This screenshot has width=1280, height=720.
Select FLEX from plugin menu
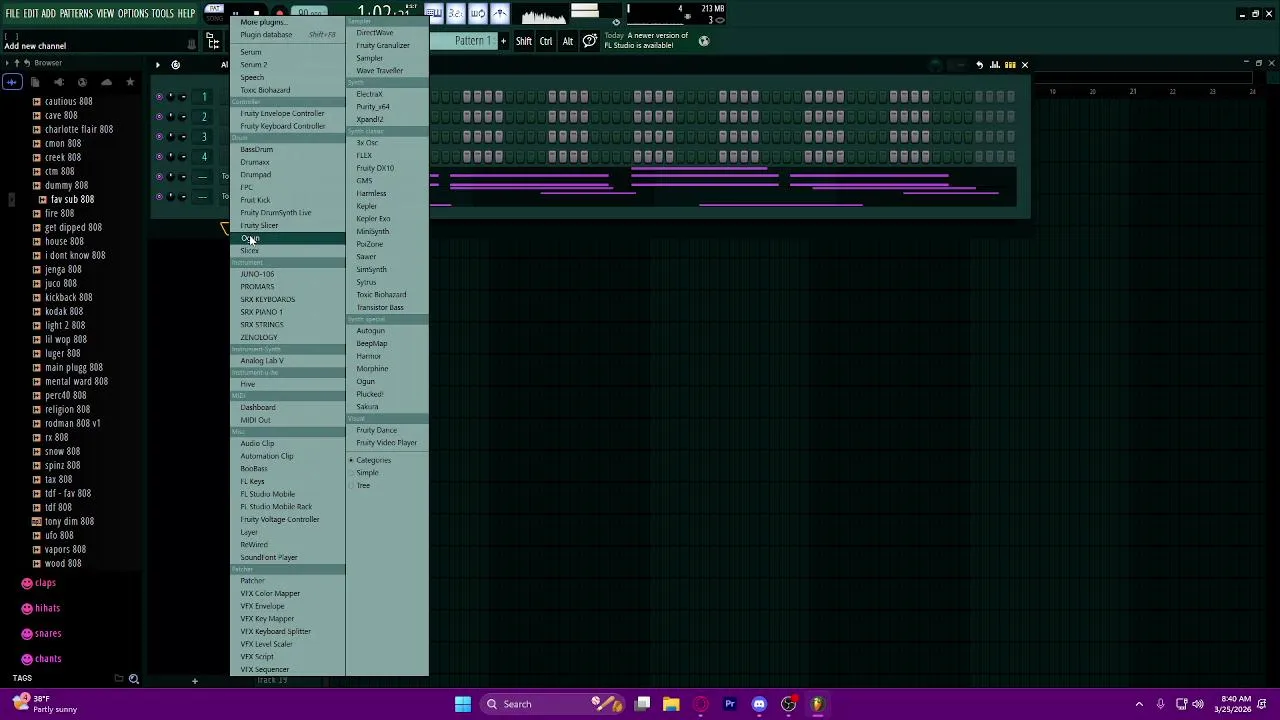pos(364,156)
